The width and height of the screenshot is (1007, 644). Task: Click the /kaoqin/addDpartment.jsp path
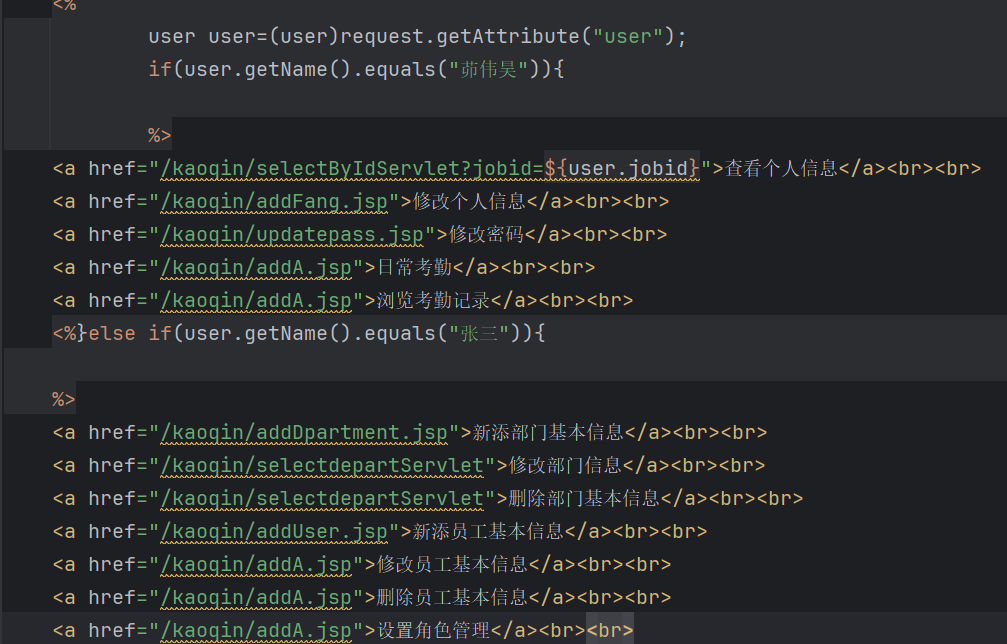click(x=303, y=433)
